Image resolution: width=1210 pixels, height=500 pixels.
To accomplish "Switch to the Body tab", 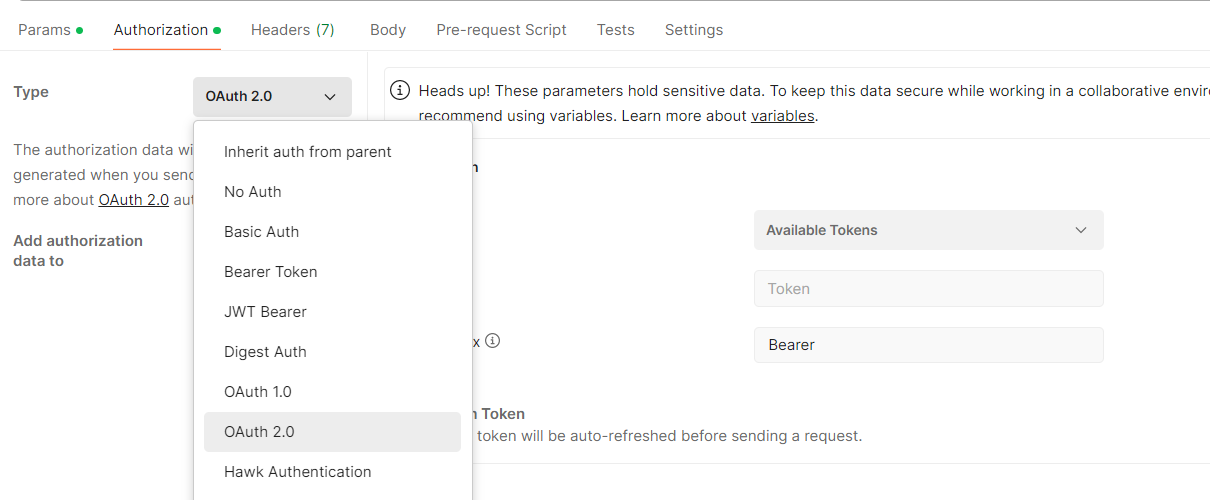I will pos(387,30).
